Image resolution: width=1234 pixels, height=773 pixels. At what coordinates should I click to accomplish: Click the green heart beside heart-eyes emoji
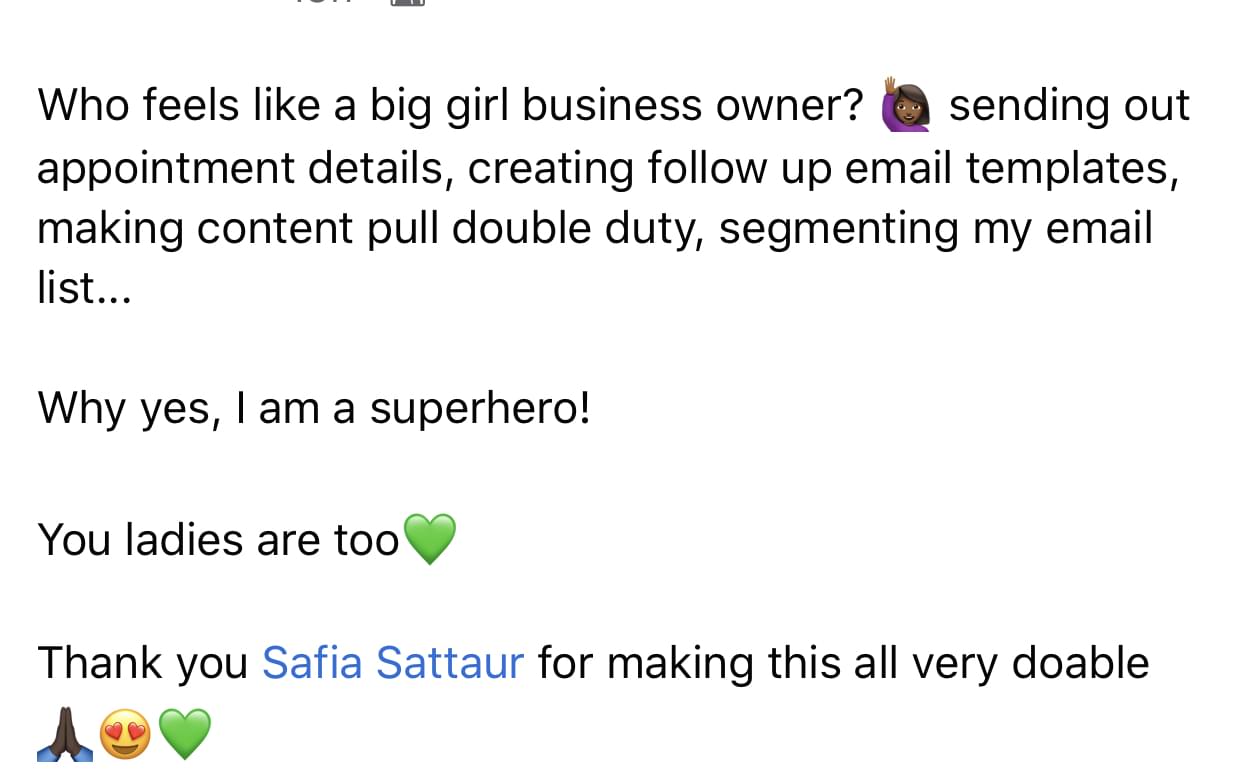(x=186, y=735)
